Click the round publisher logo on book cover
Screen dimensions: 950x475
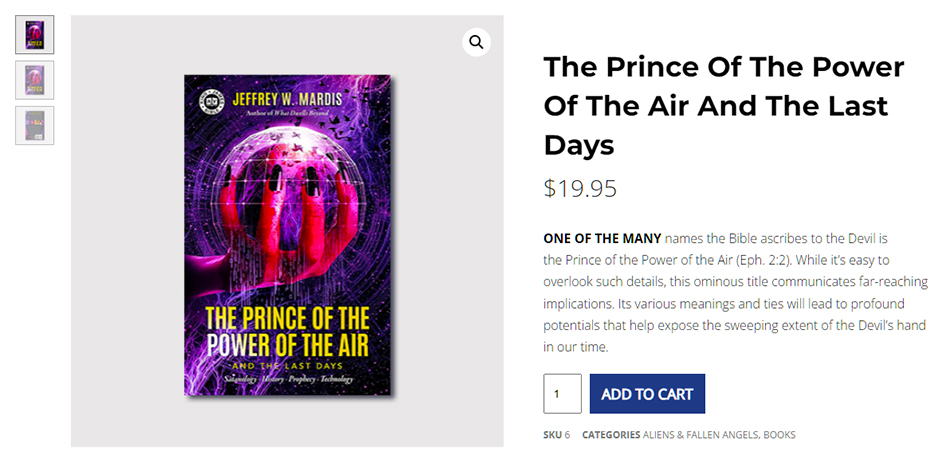point(207,100)
